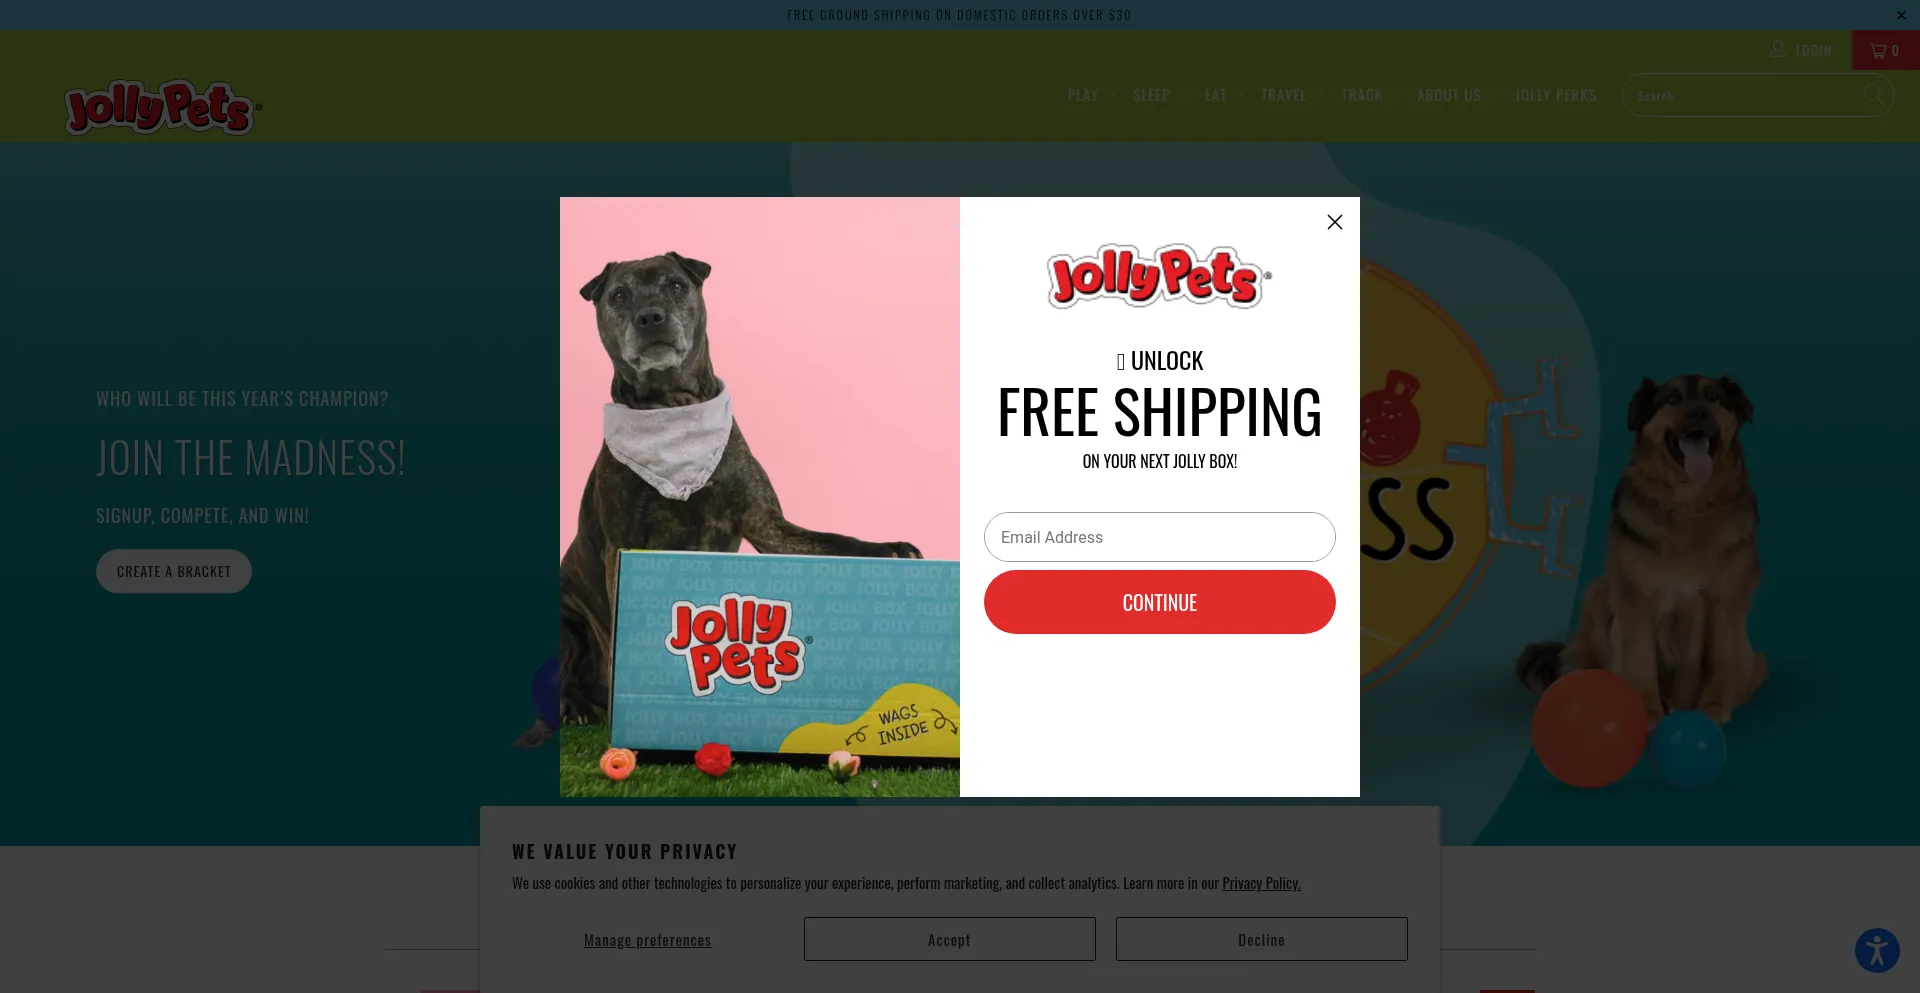Click the dog with Jolly Box image

[x=760, y=497]
